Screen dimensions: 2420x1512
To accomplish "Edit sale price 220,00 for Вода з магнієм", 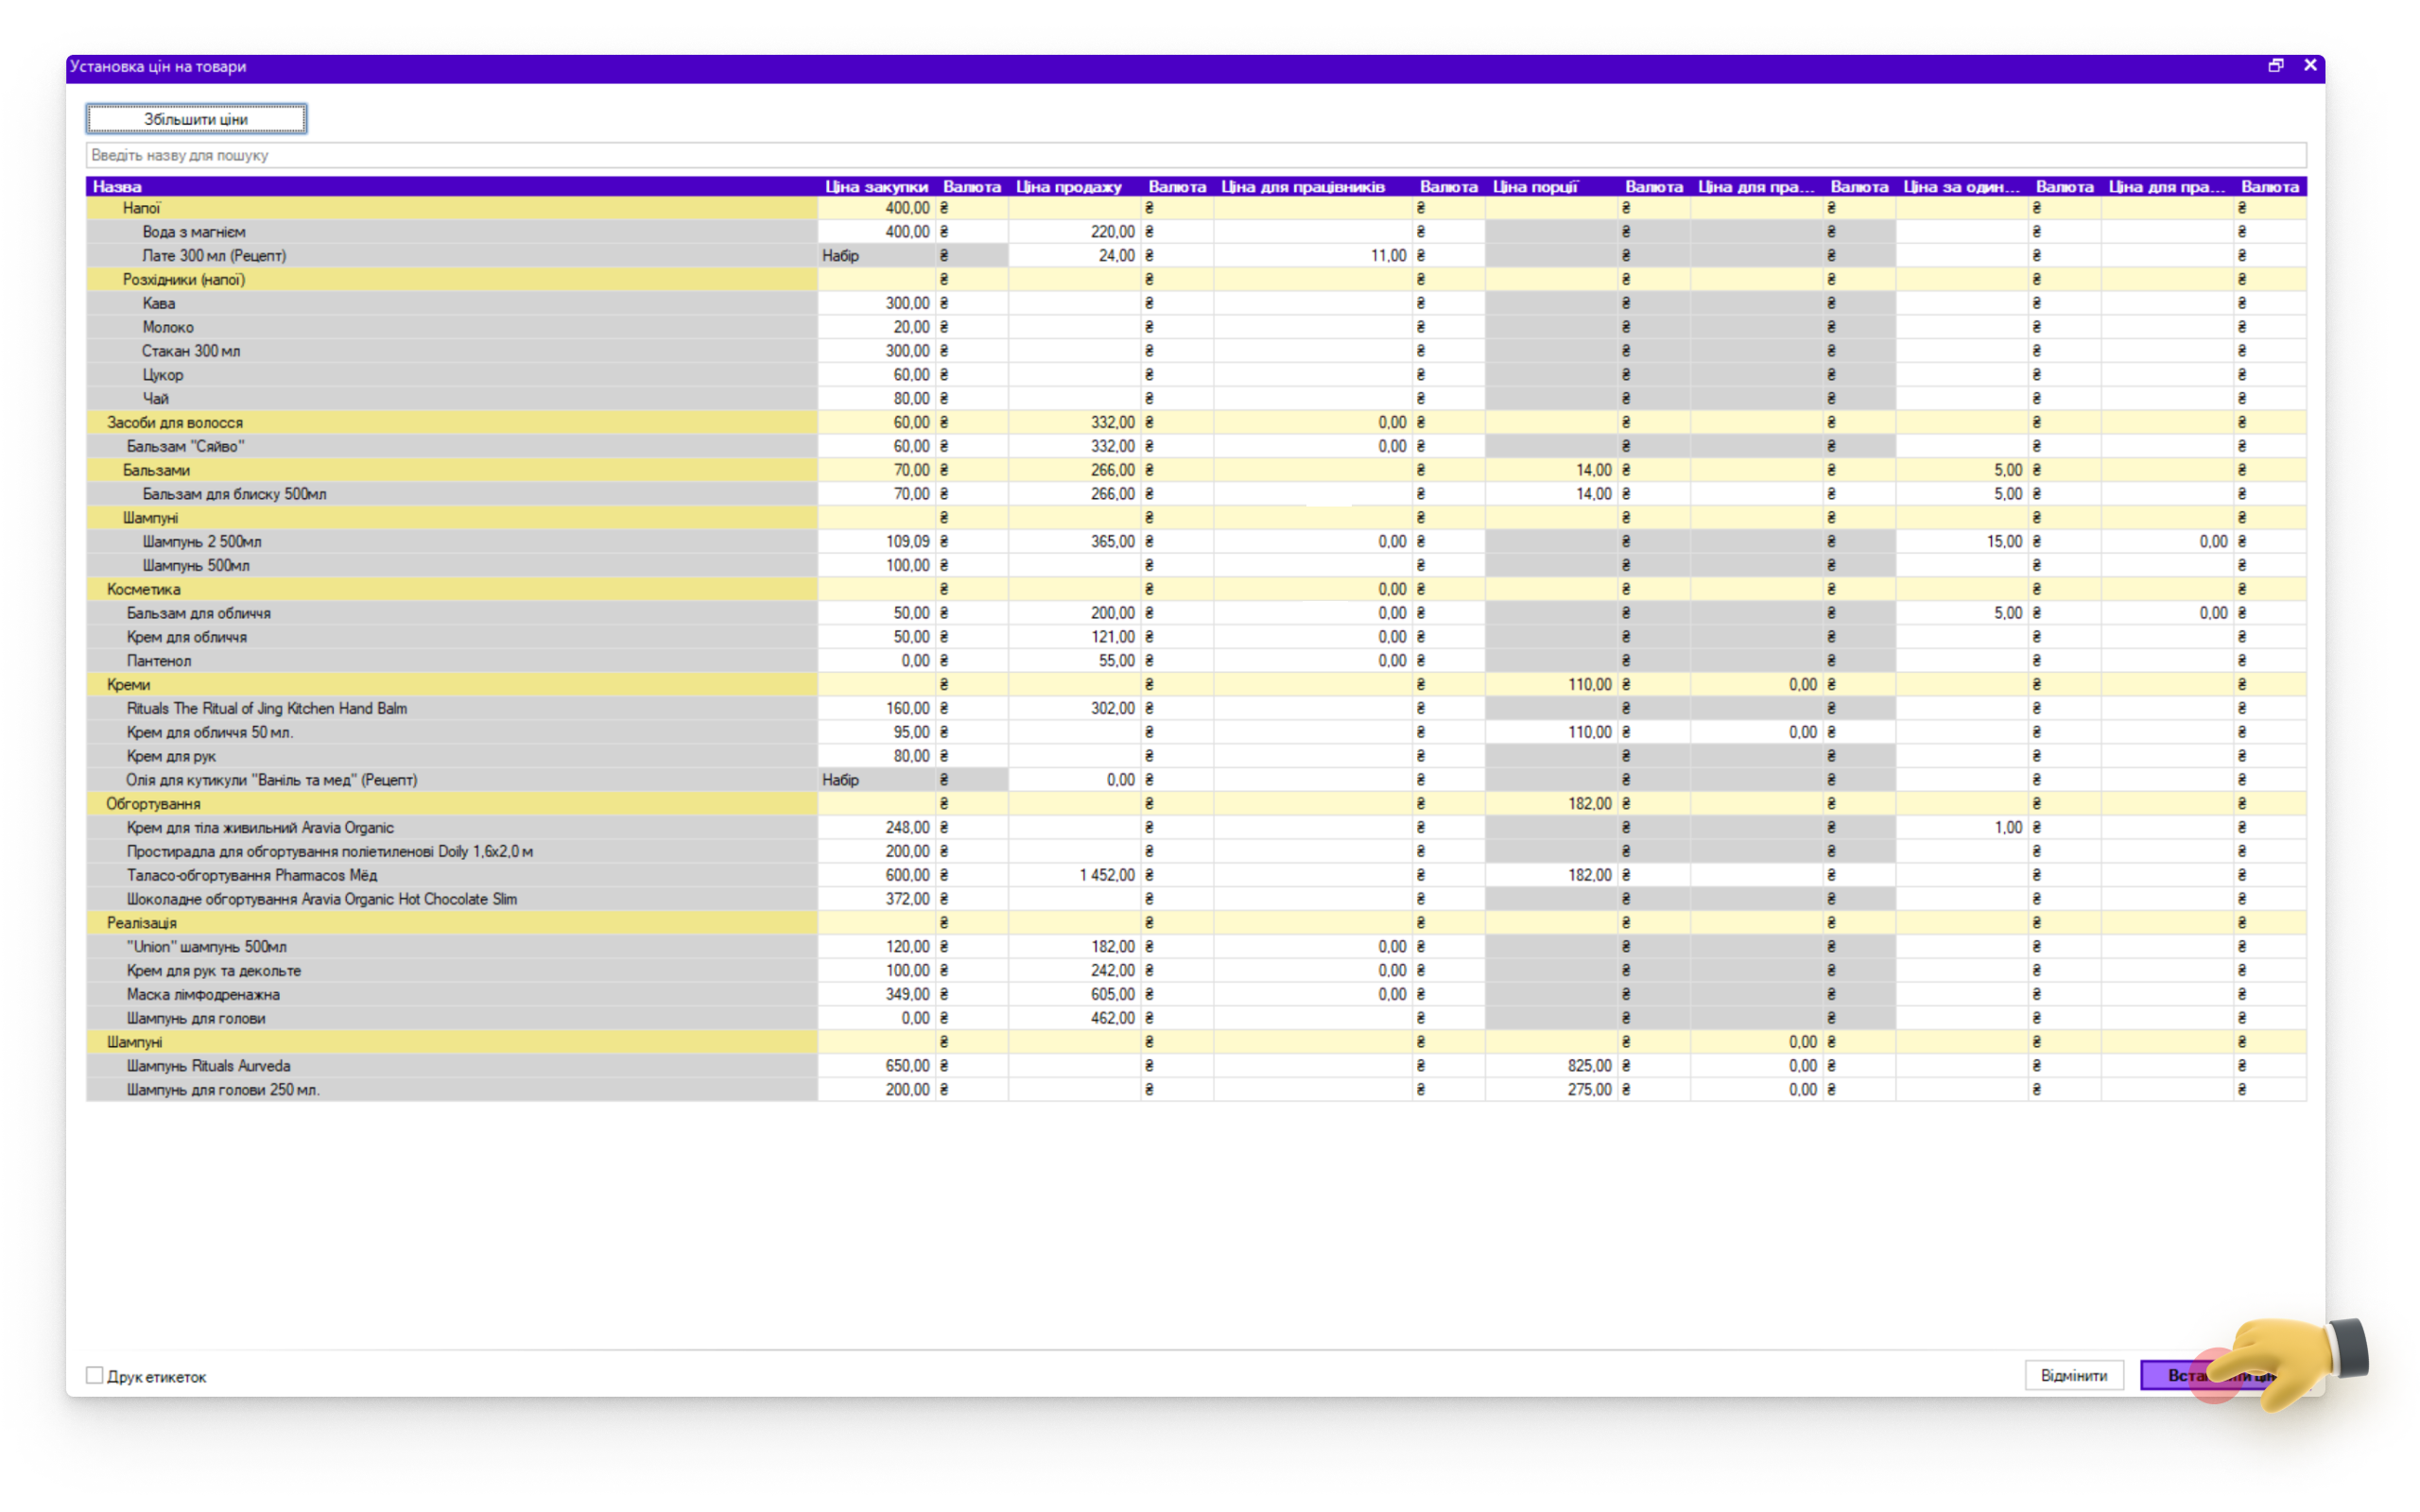I will (x=1074, y=232).
